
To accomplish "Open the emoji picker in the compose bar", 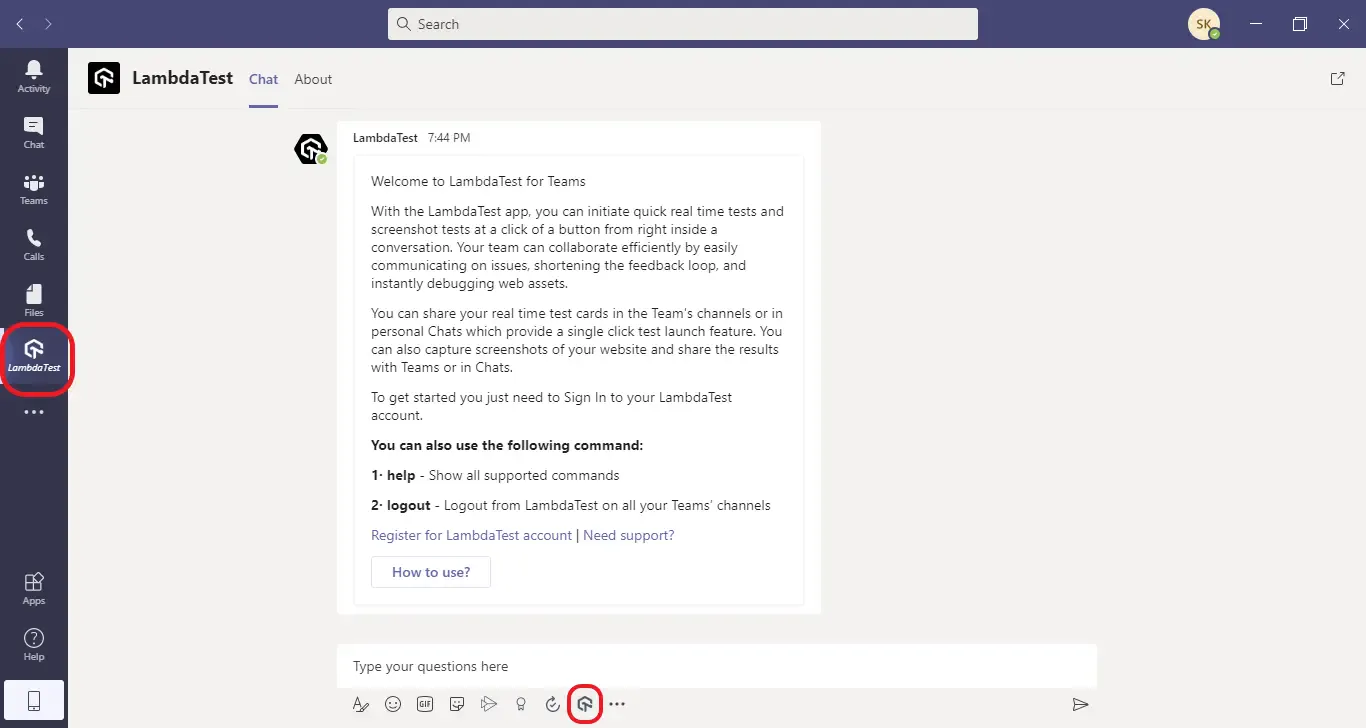I will 393,704.
